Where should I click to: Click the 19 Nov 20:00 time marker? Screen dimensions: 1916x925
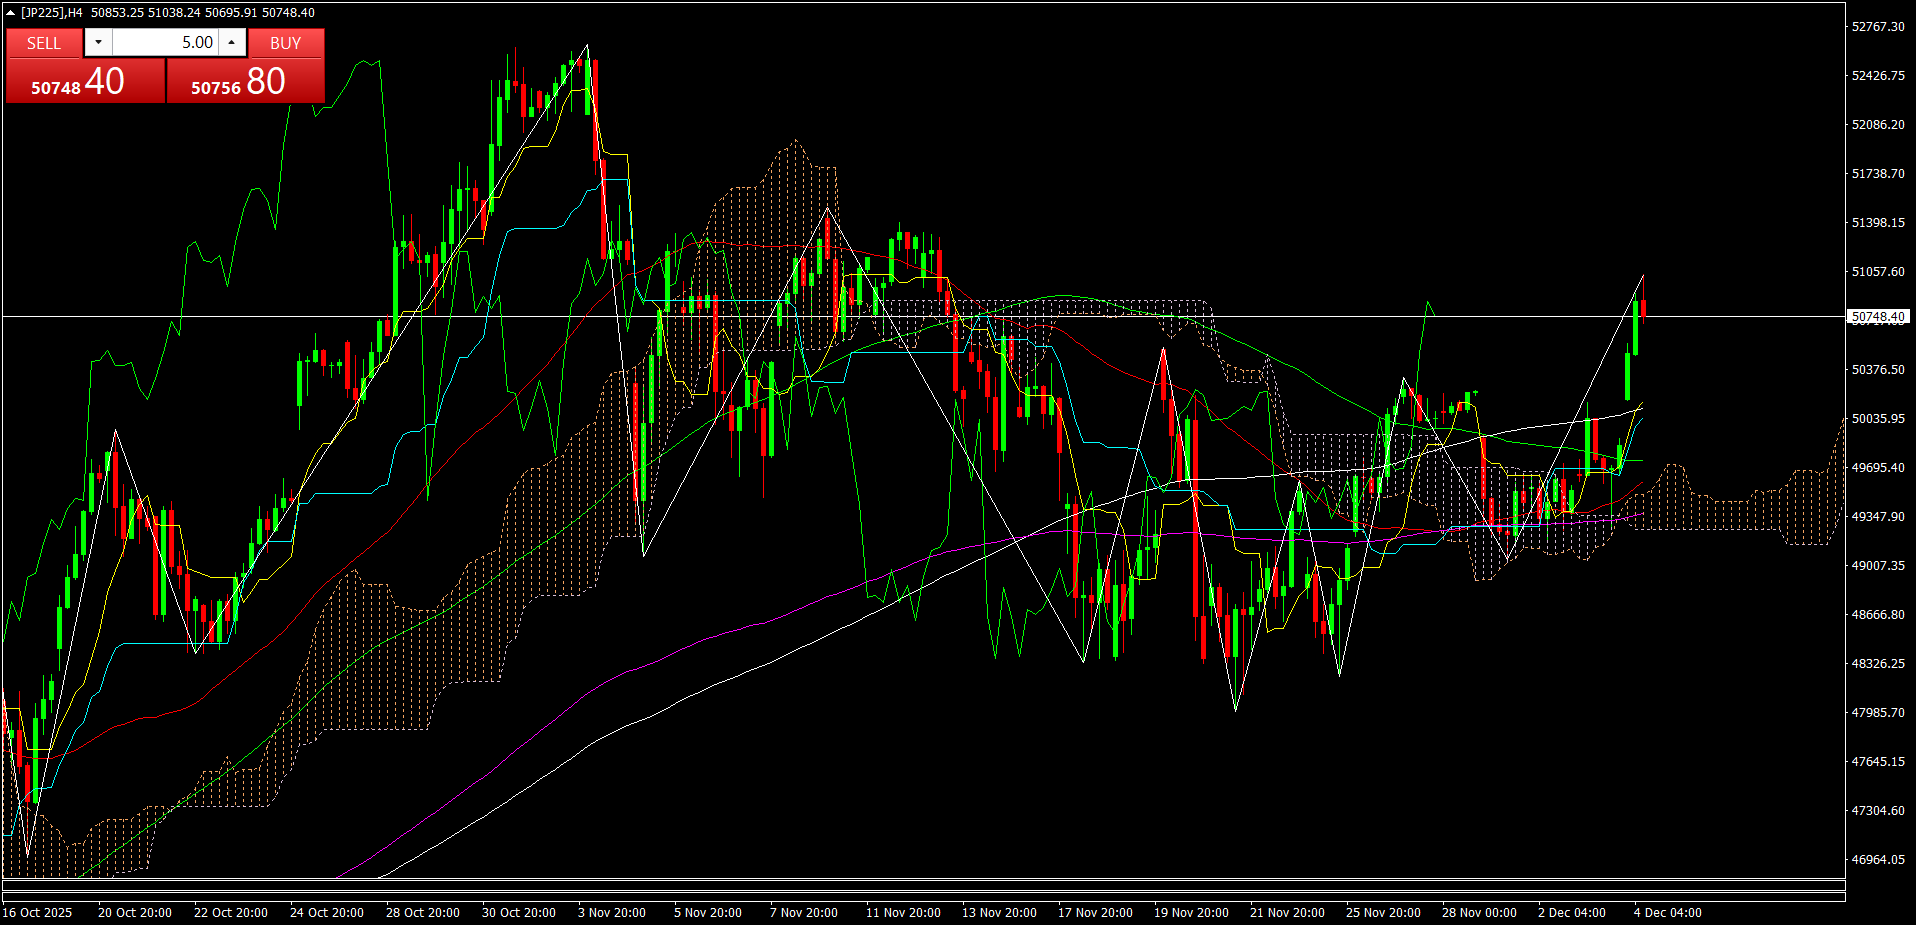[x=1191, y=912]
